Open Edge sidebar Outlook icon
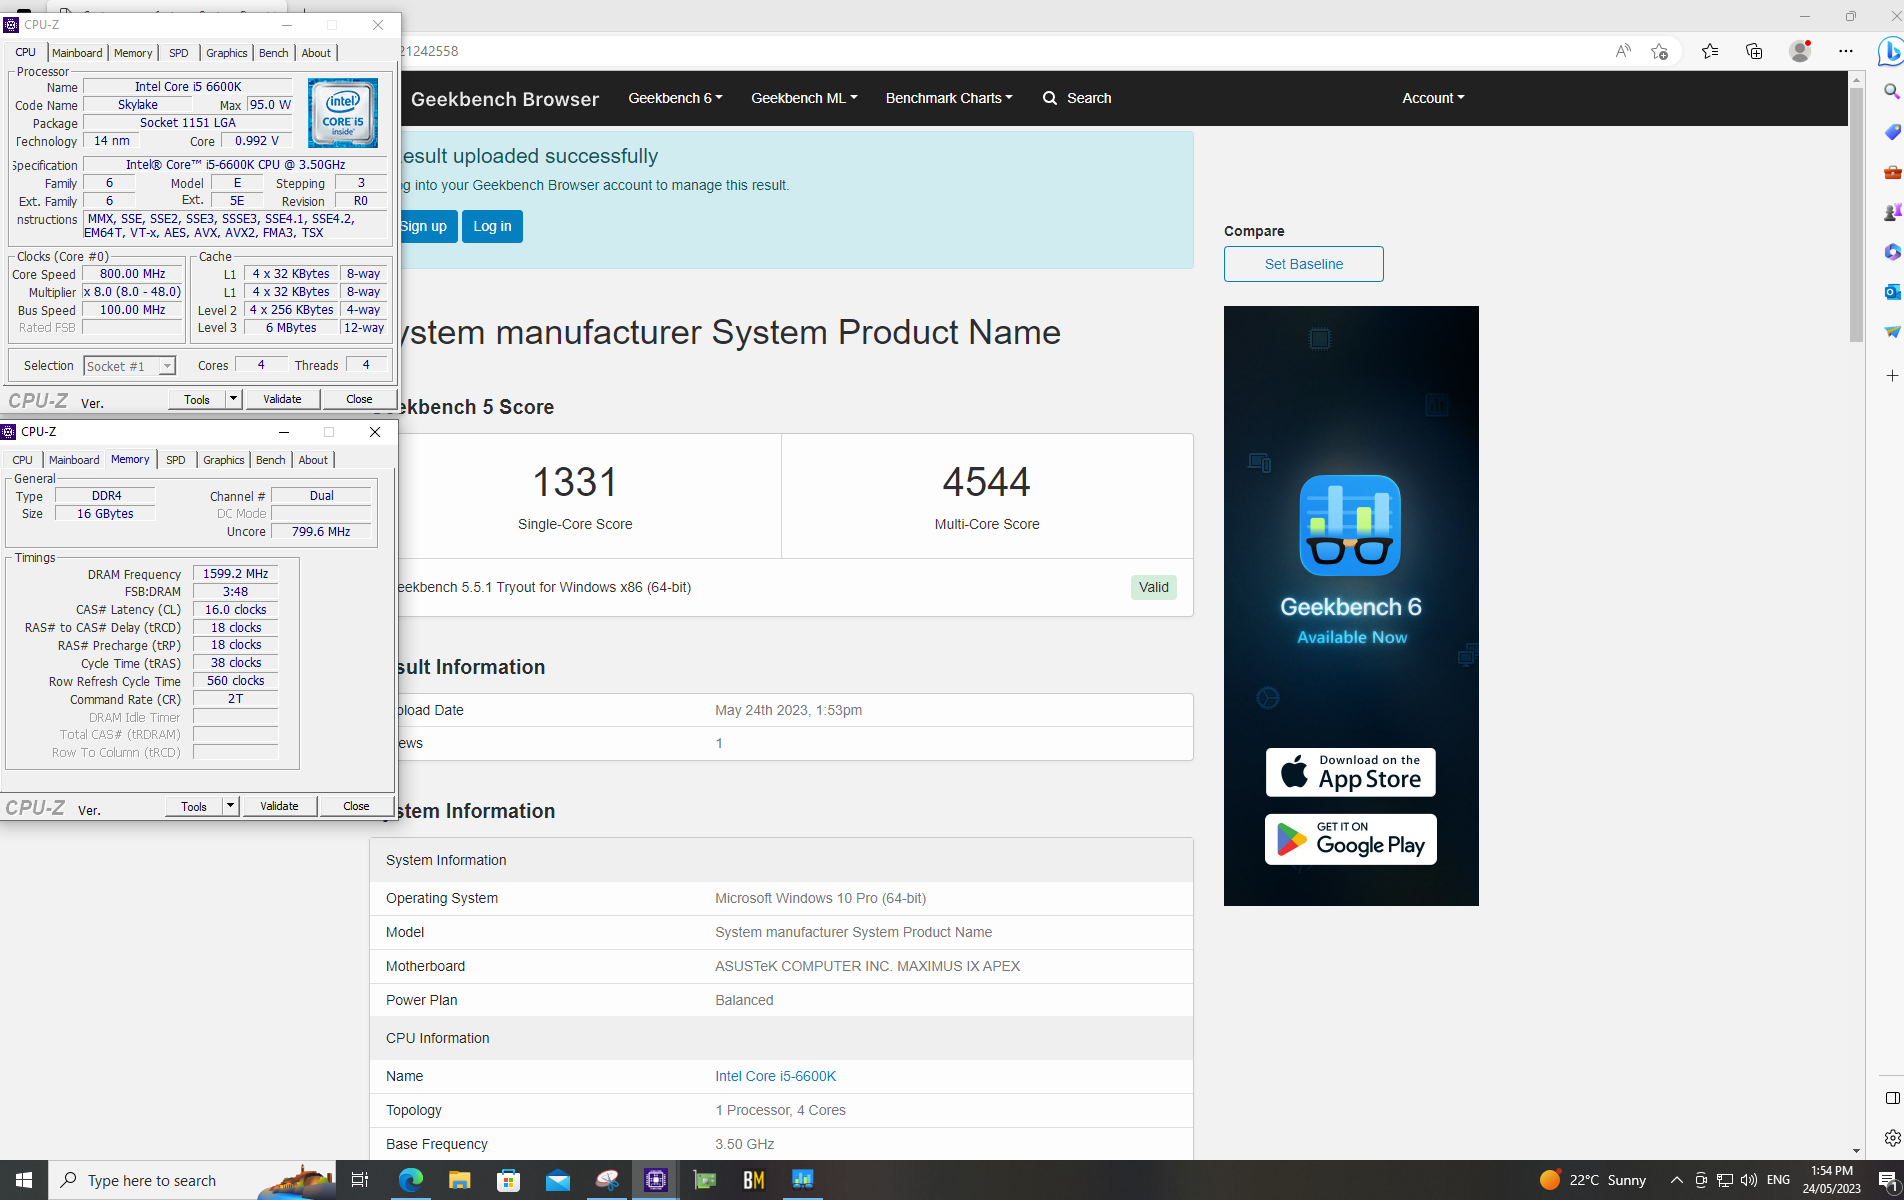This screenshot has height=1200, width=1904. coord(1892,292)
